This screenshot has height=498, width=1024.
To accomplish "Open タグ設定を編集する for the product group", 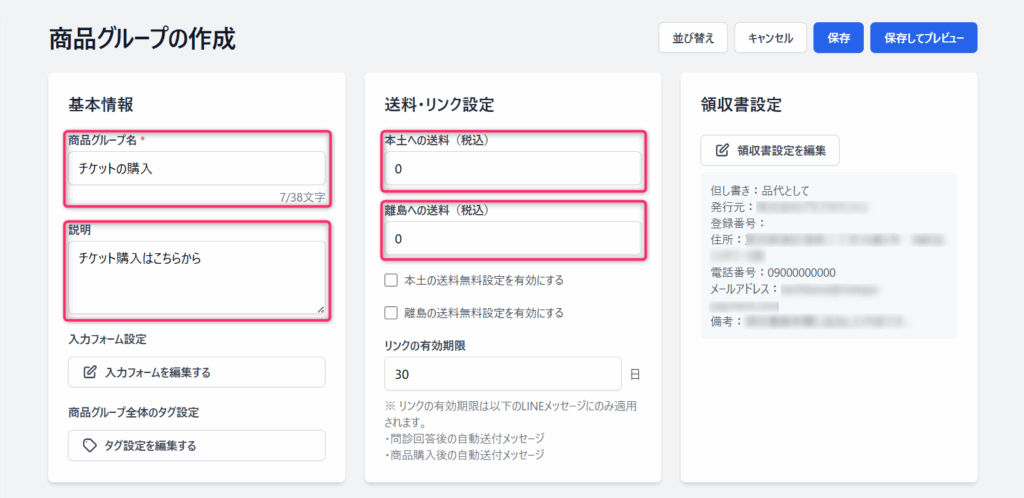I will [197, 445].
